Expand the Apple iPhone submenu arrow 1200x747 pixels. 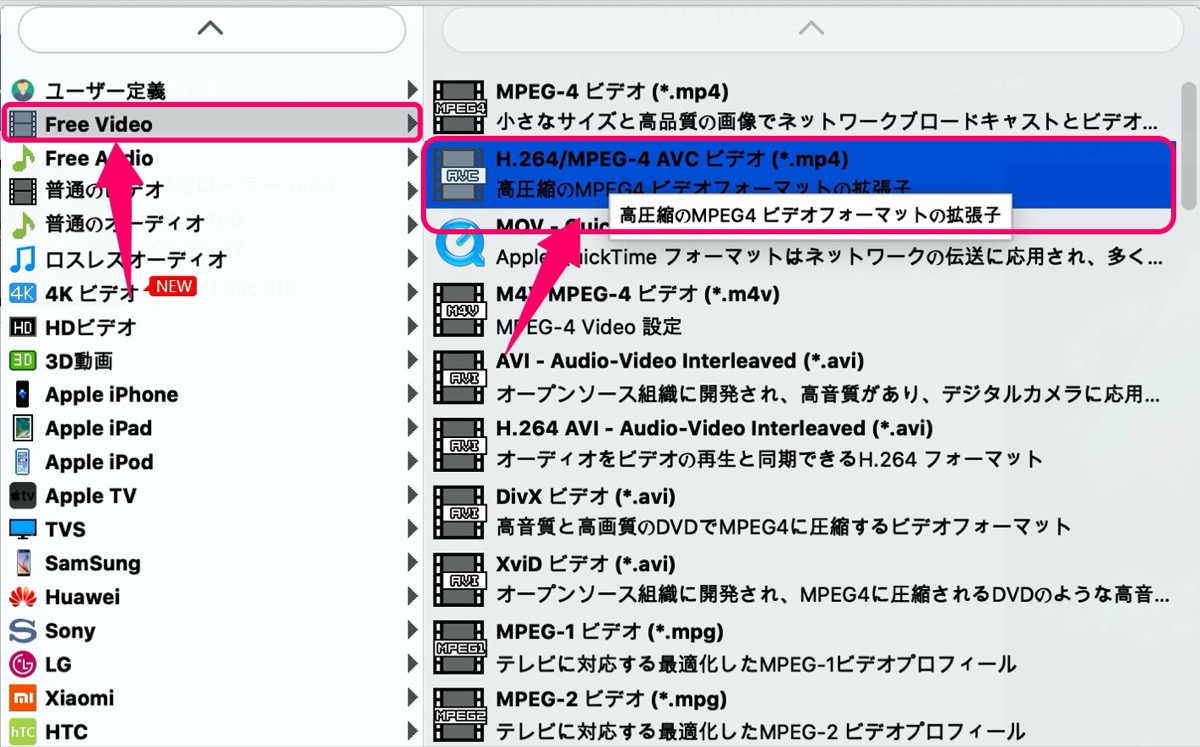[x=412, y=394]
